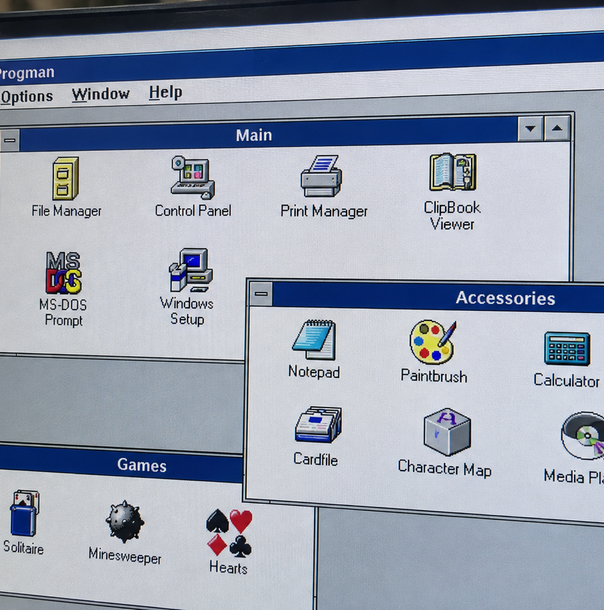Open the Character Map icon
604x610 pixels.
(447, 432)
